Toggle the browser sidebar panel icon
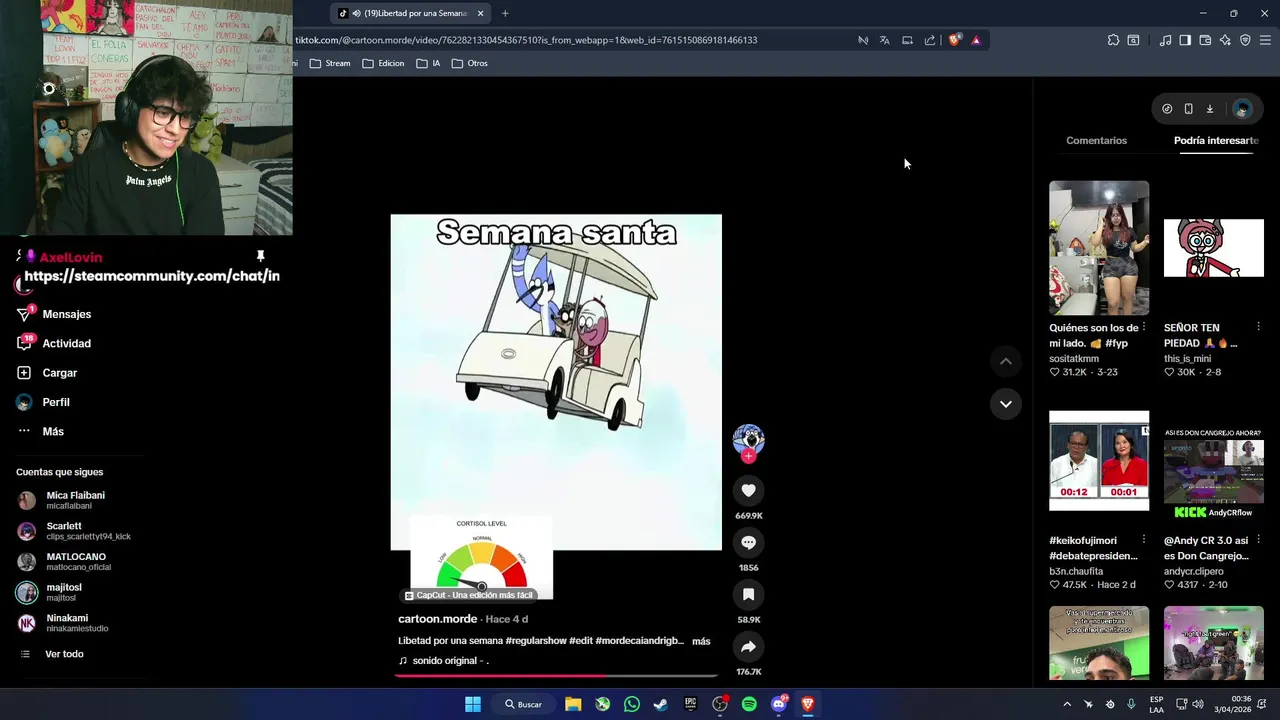Viewport: 1280px width, 720px height. pyautogui.click(x=1185, y=40)
